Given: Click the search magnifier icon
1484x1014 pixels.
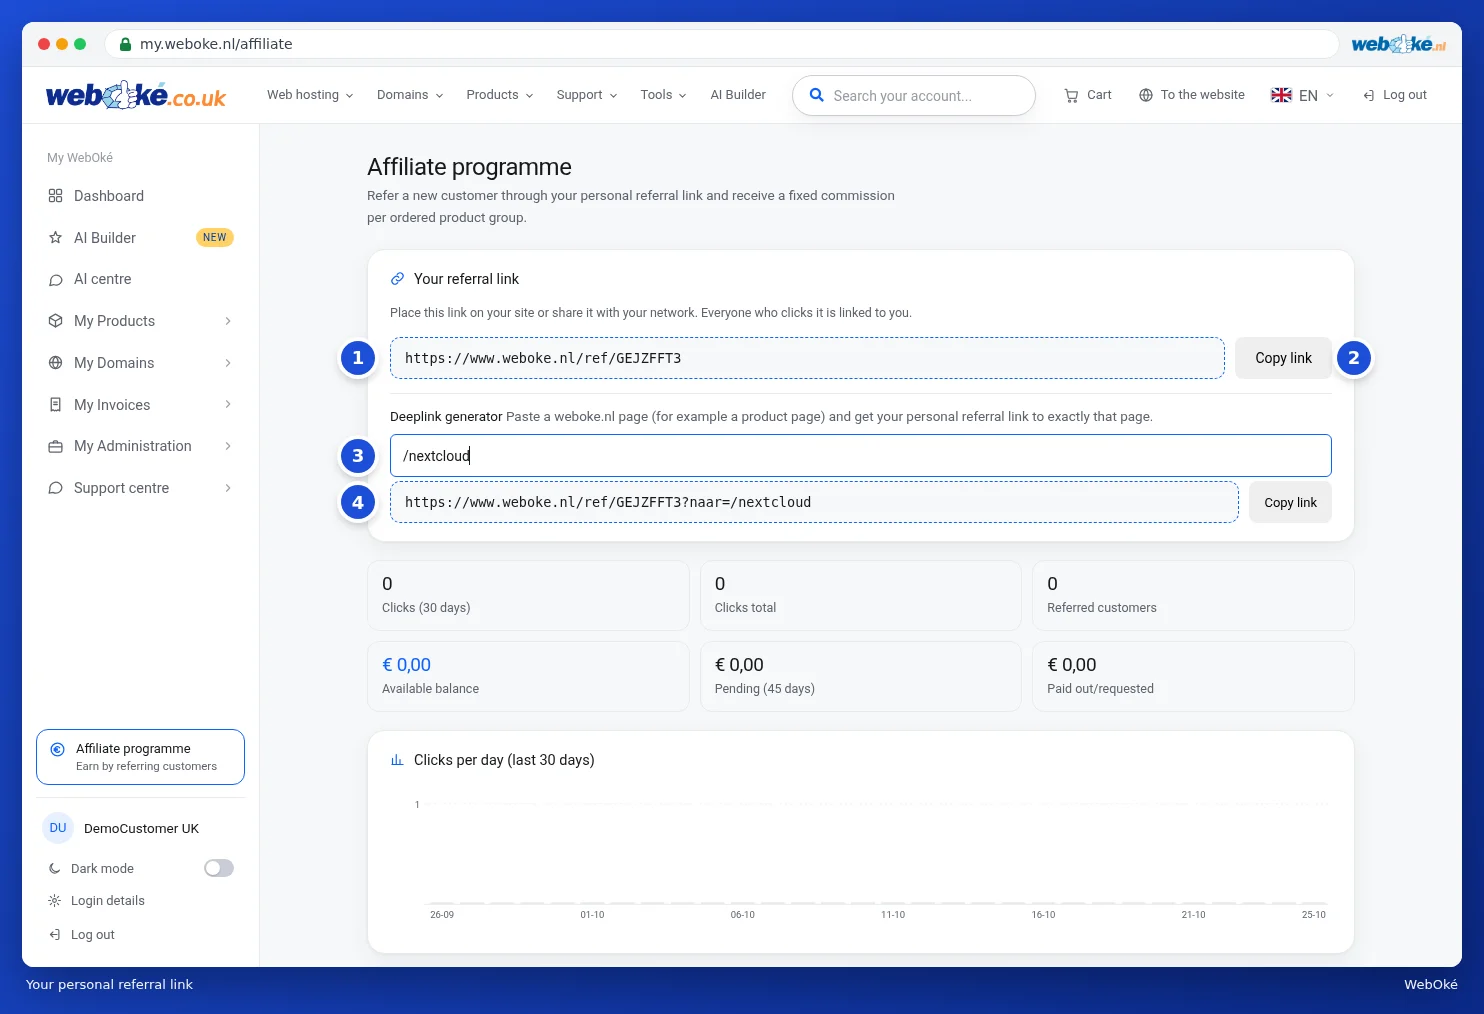Looking at the screenshot, I should click(x=816, y=95).
